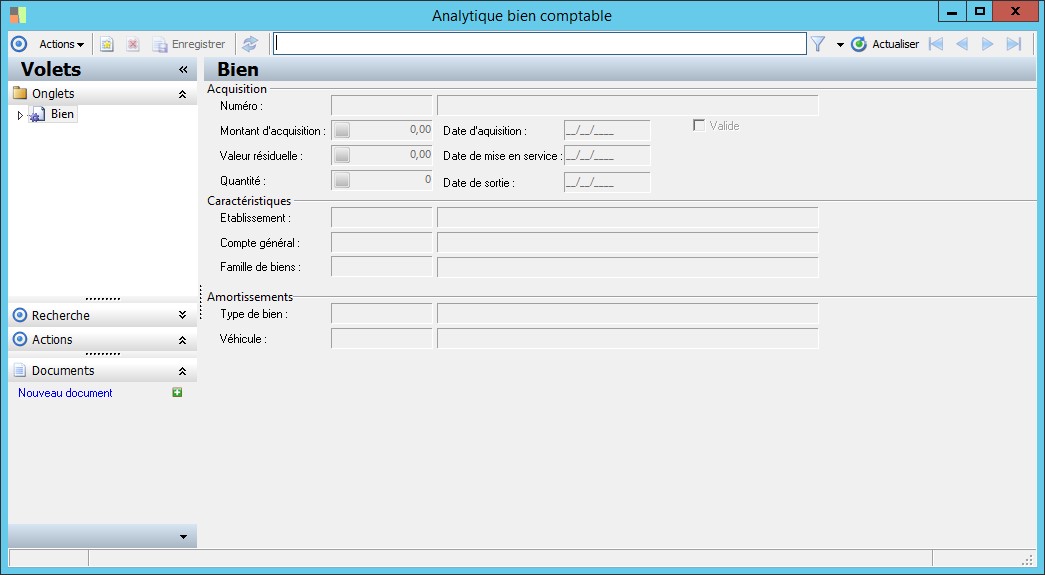The image size is (1045, 575).
Task: Click the Quantité calculator button
Action: click(342, 180)
